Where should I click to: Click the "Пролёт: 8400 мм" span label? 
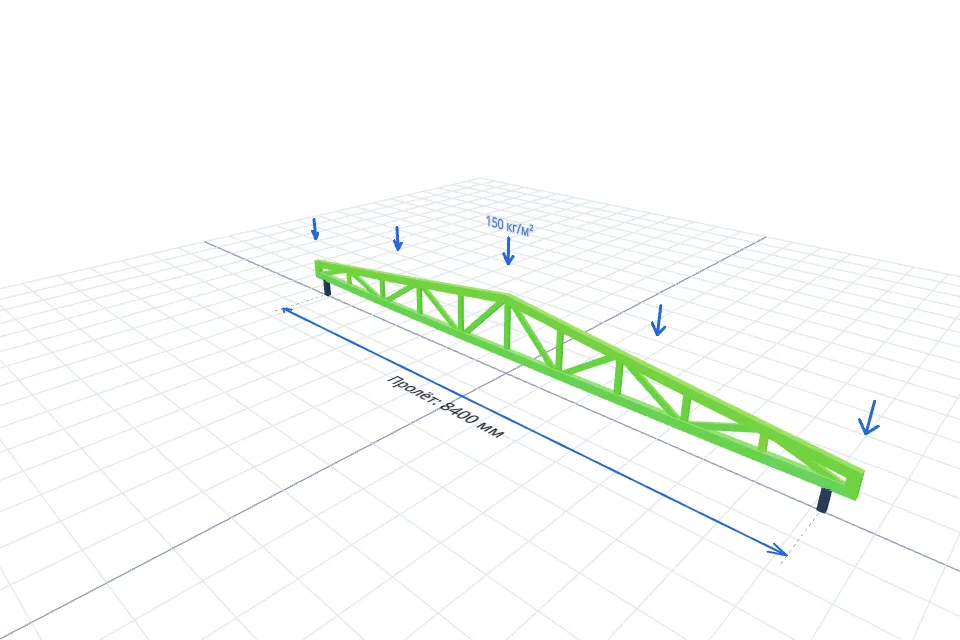pyautogui.click(x=446, y=407)
